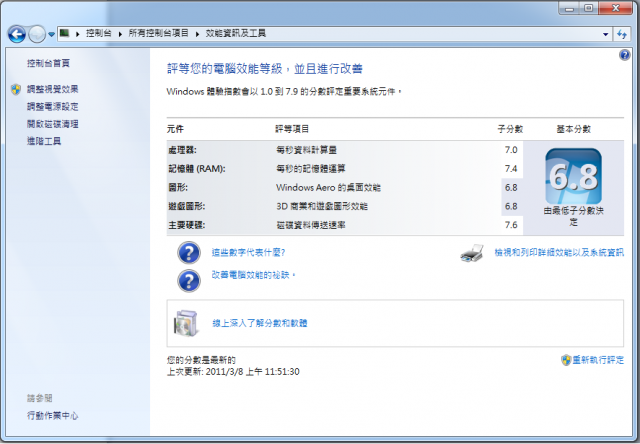Open 調整視覺效果 link
Viewport: 640px width, 444px height.
pos(52,89)
